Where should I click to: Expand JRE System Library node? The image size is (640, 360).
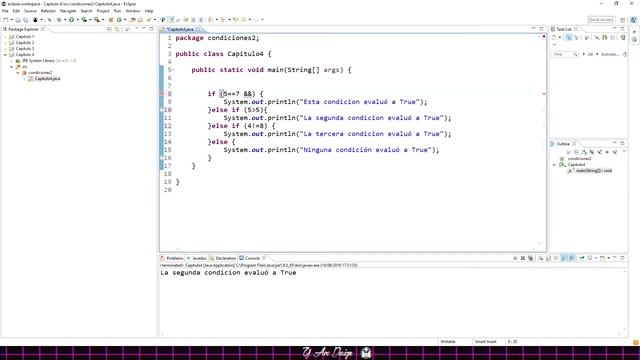(11, 60)
